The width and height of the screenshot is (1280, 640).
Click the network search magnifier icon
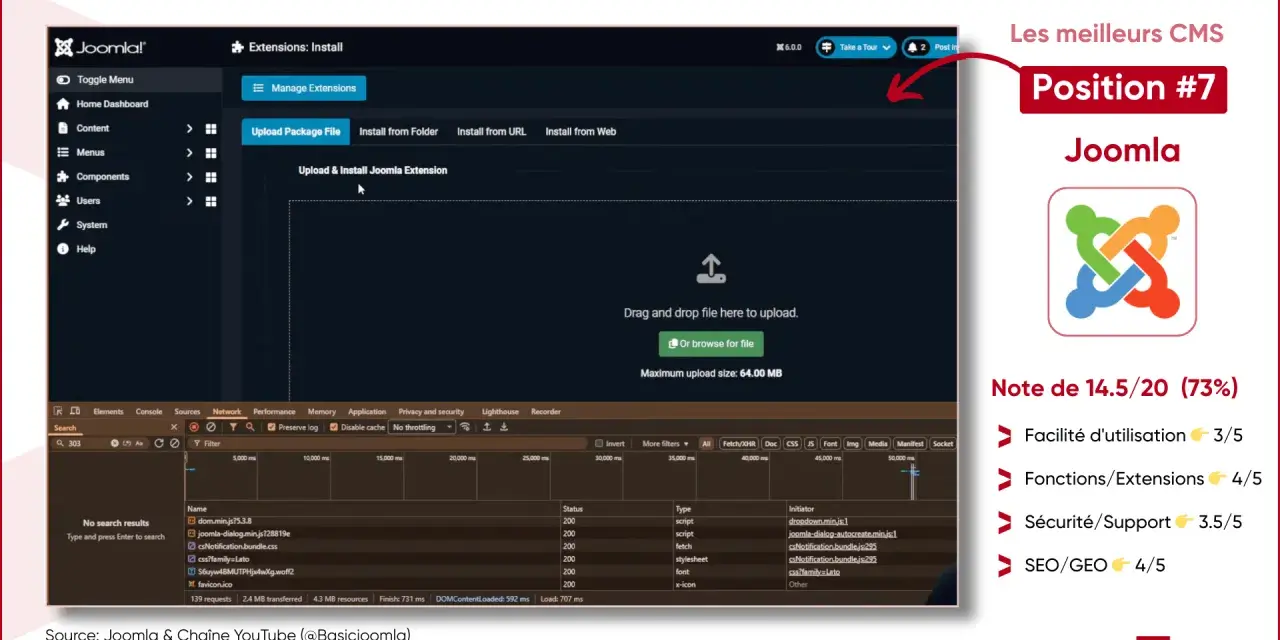click(250, 427)
